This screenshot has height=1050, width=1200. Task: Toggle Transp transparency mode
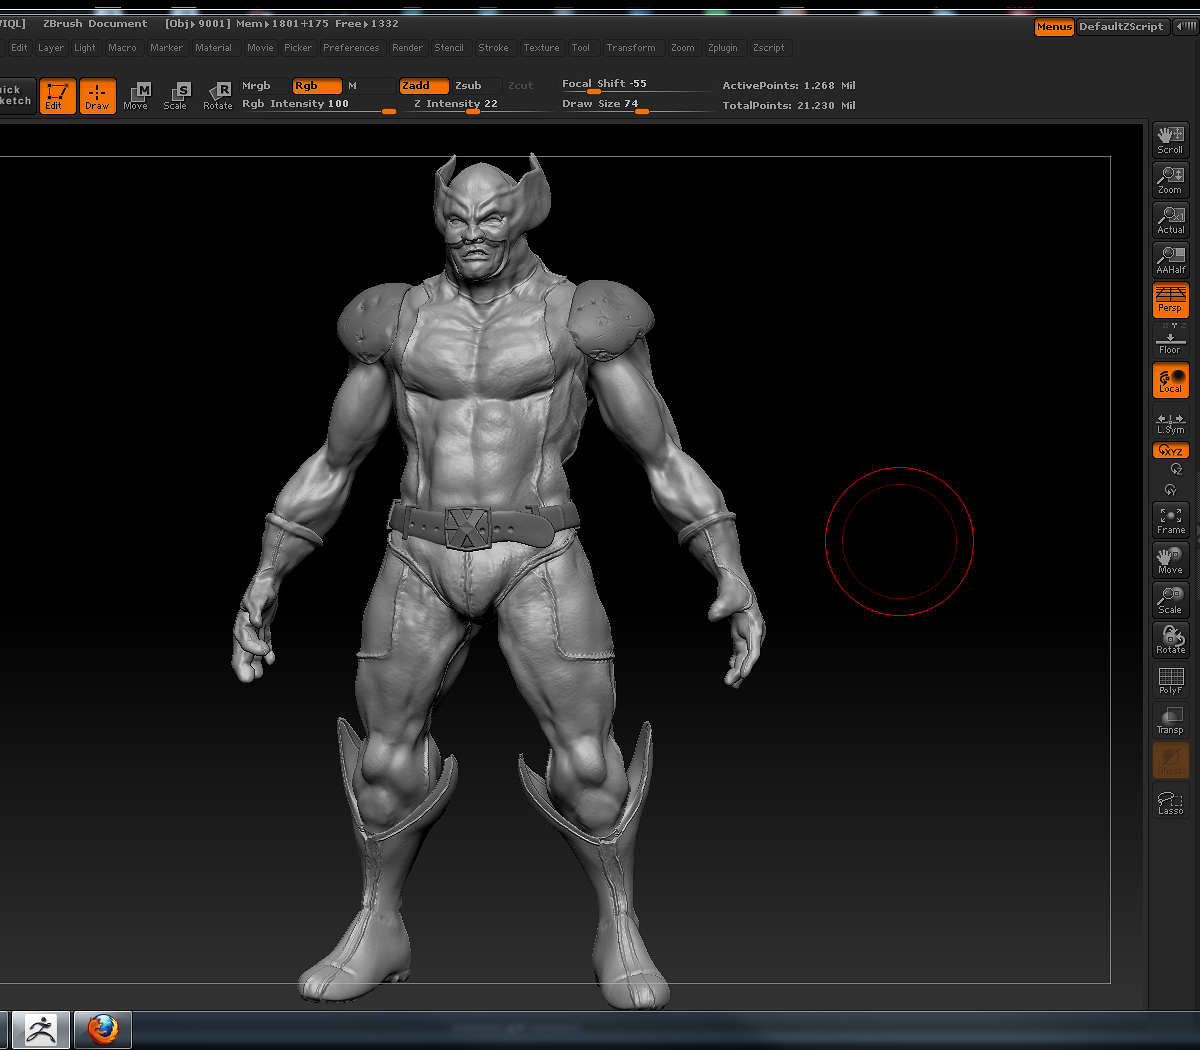[x=1170, y=720]
